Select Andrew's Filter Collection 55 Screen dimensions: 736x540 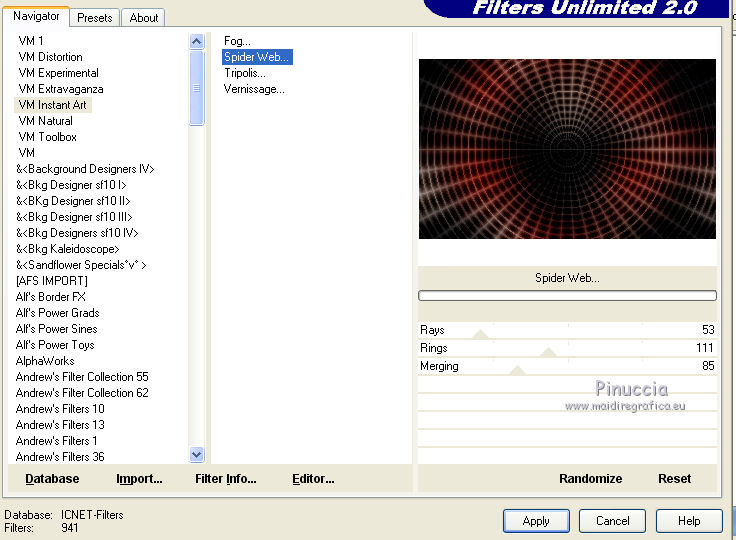point(82,377)
